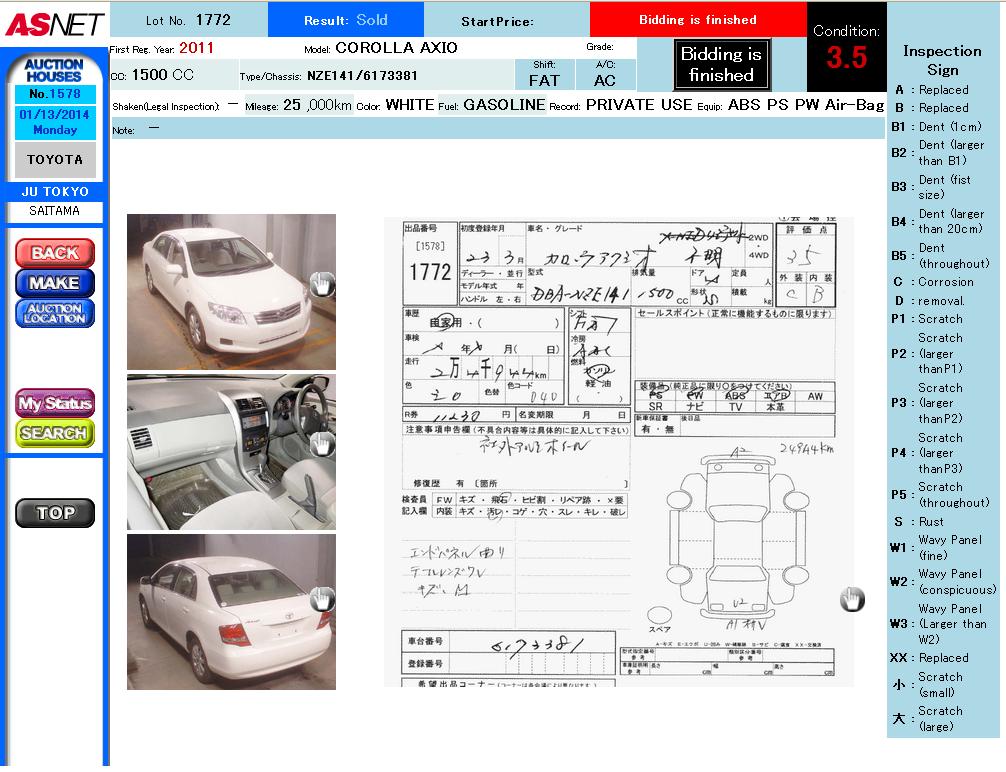Screen dimensions: 1006x772
Task: Zoom hand icon on interior photo
Action: [321, 444]
